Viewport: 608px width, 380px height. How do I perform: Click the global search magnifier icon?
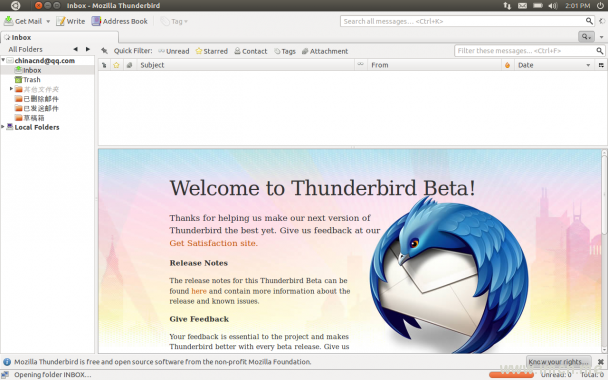click(x=589, y=21)
